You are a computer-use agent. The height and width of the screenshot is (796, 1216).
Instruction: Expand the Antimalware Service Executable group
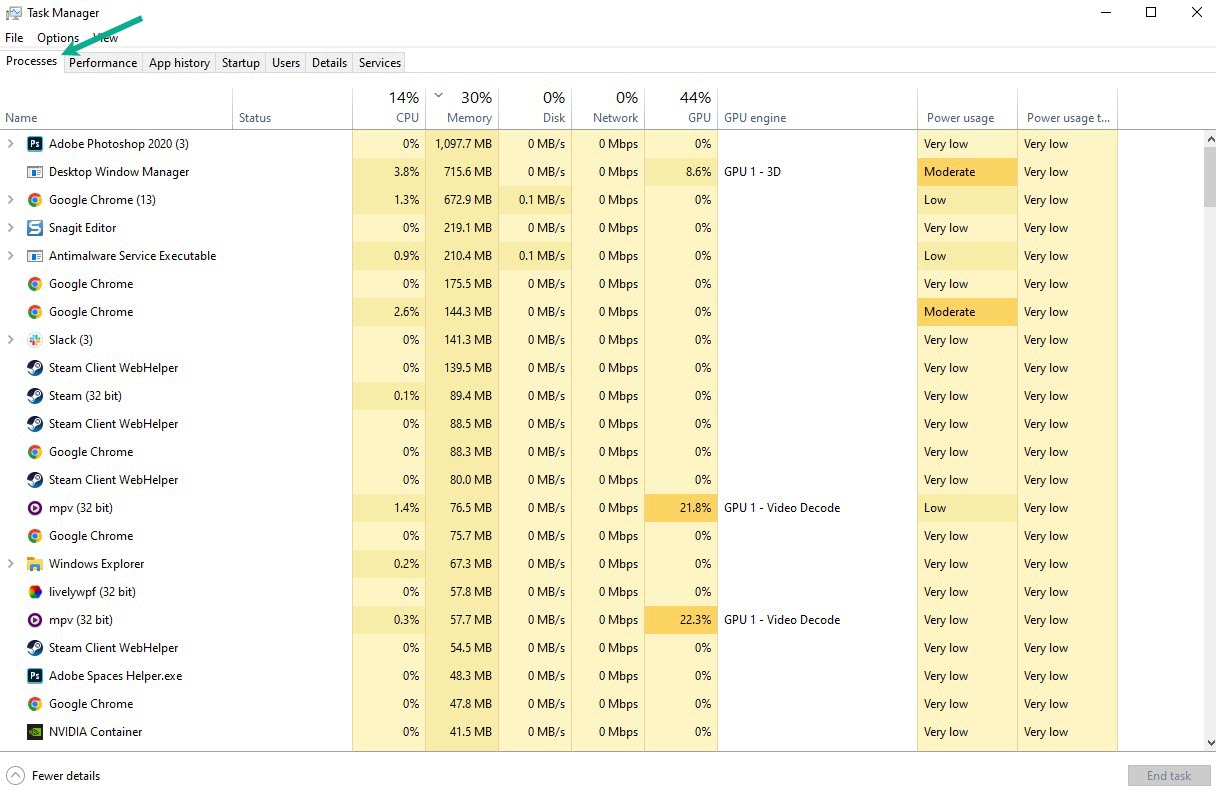pos(11,256)
